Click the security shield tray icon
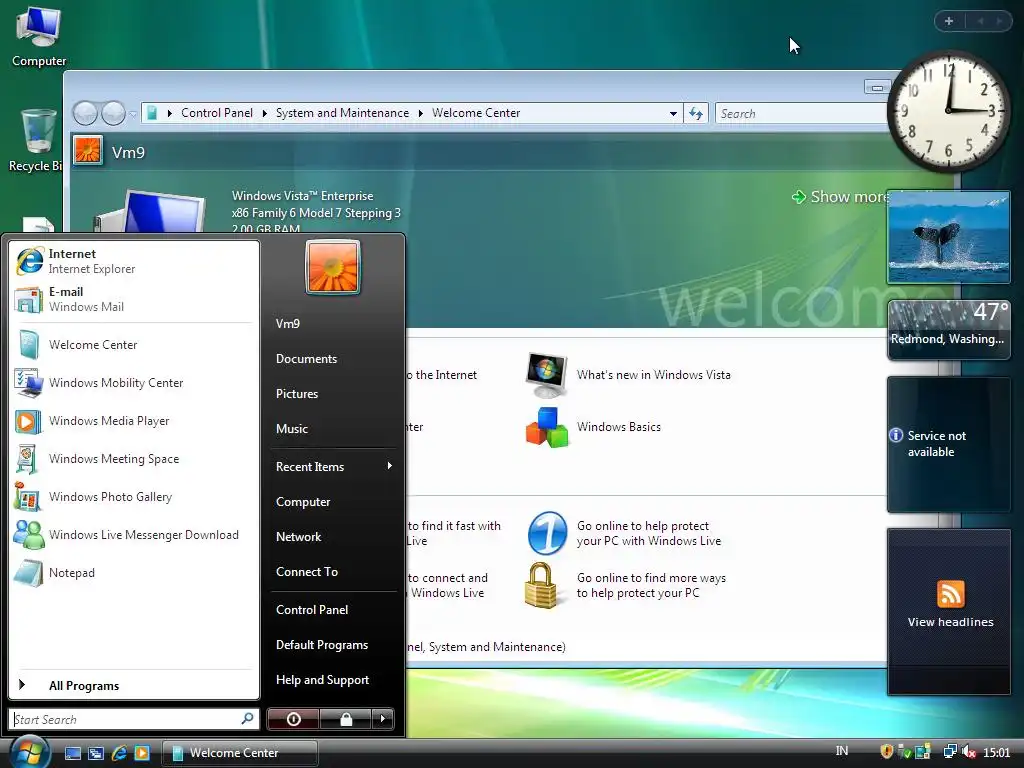Screen dimensions: 1024x768 (x=886, y=752)
